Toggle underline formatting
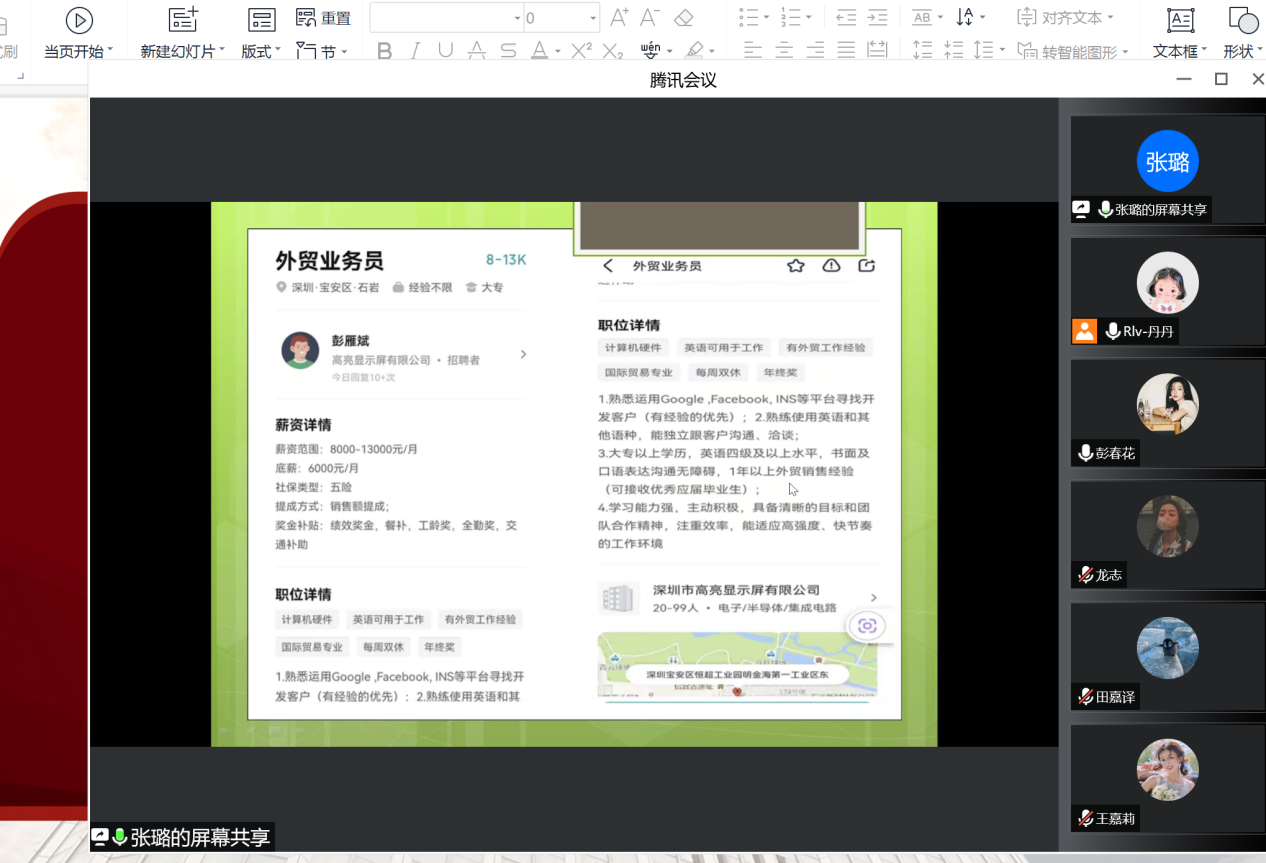 tap(445, 50)
